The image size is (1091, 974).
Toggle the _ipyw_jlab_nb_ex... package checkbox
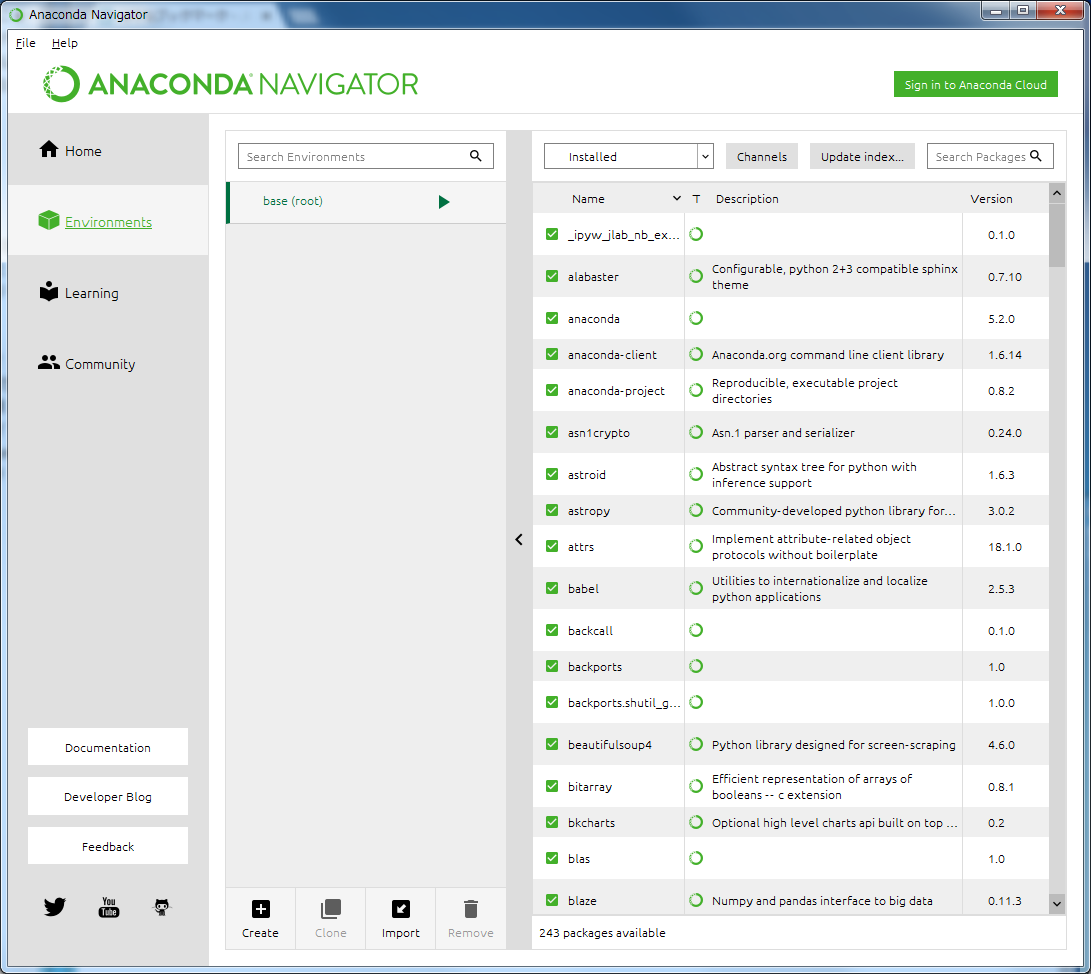click(552, 234)
